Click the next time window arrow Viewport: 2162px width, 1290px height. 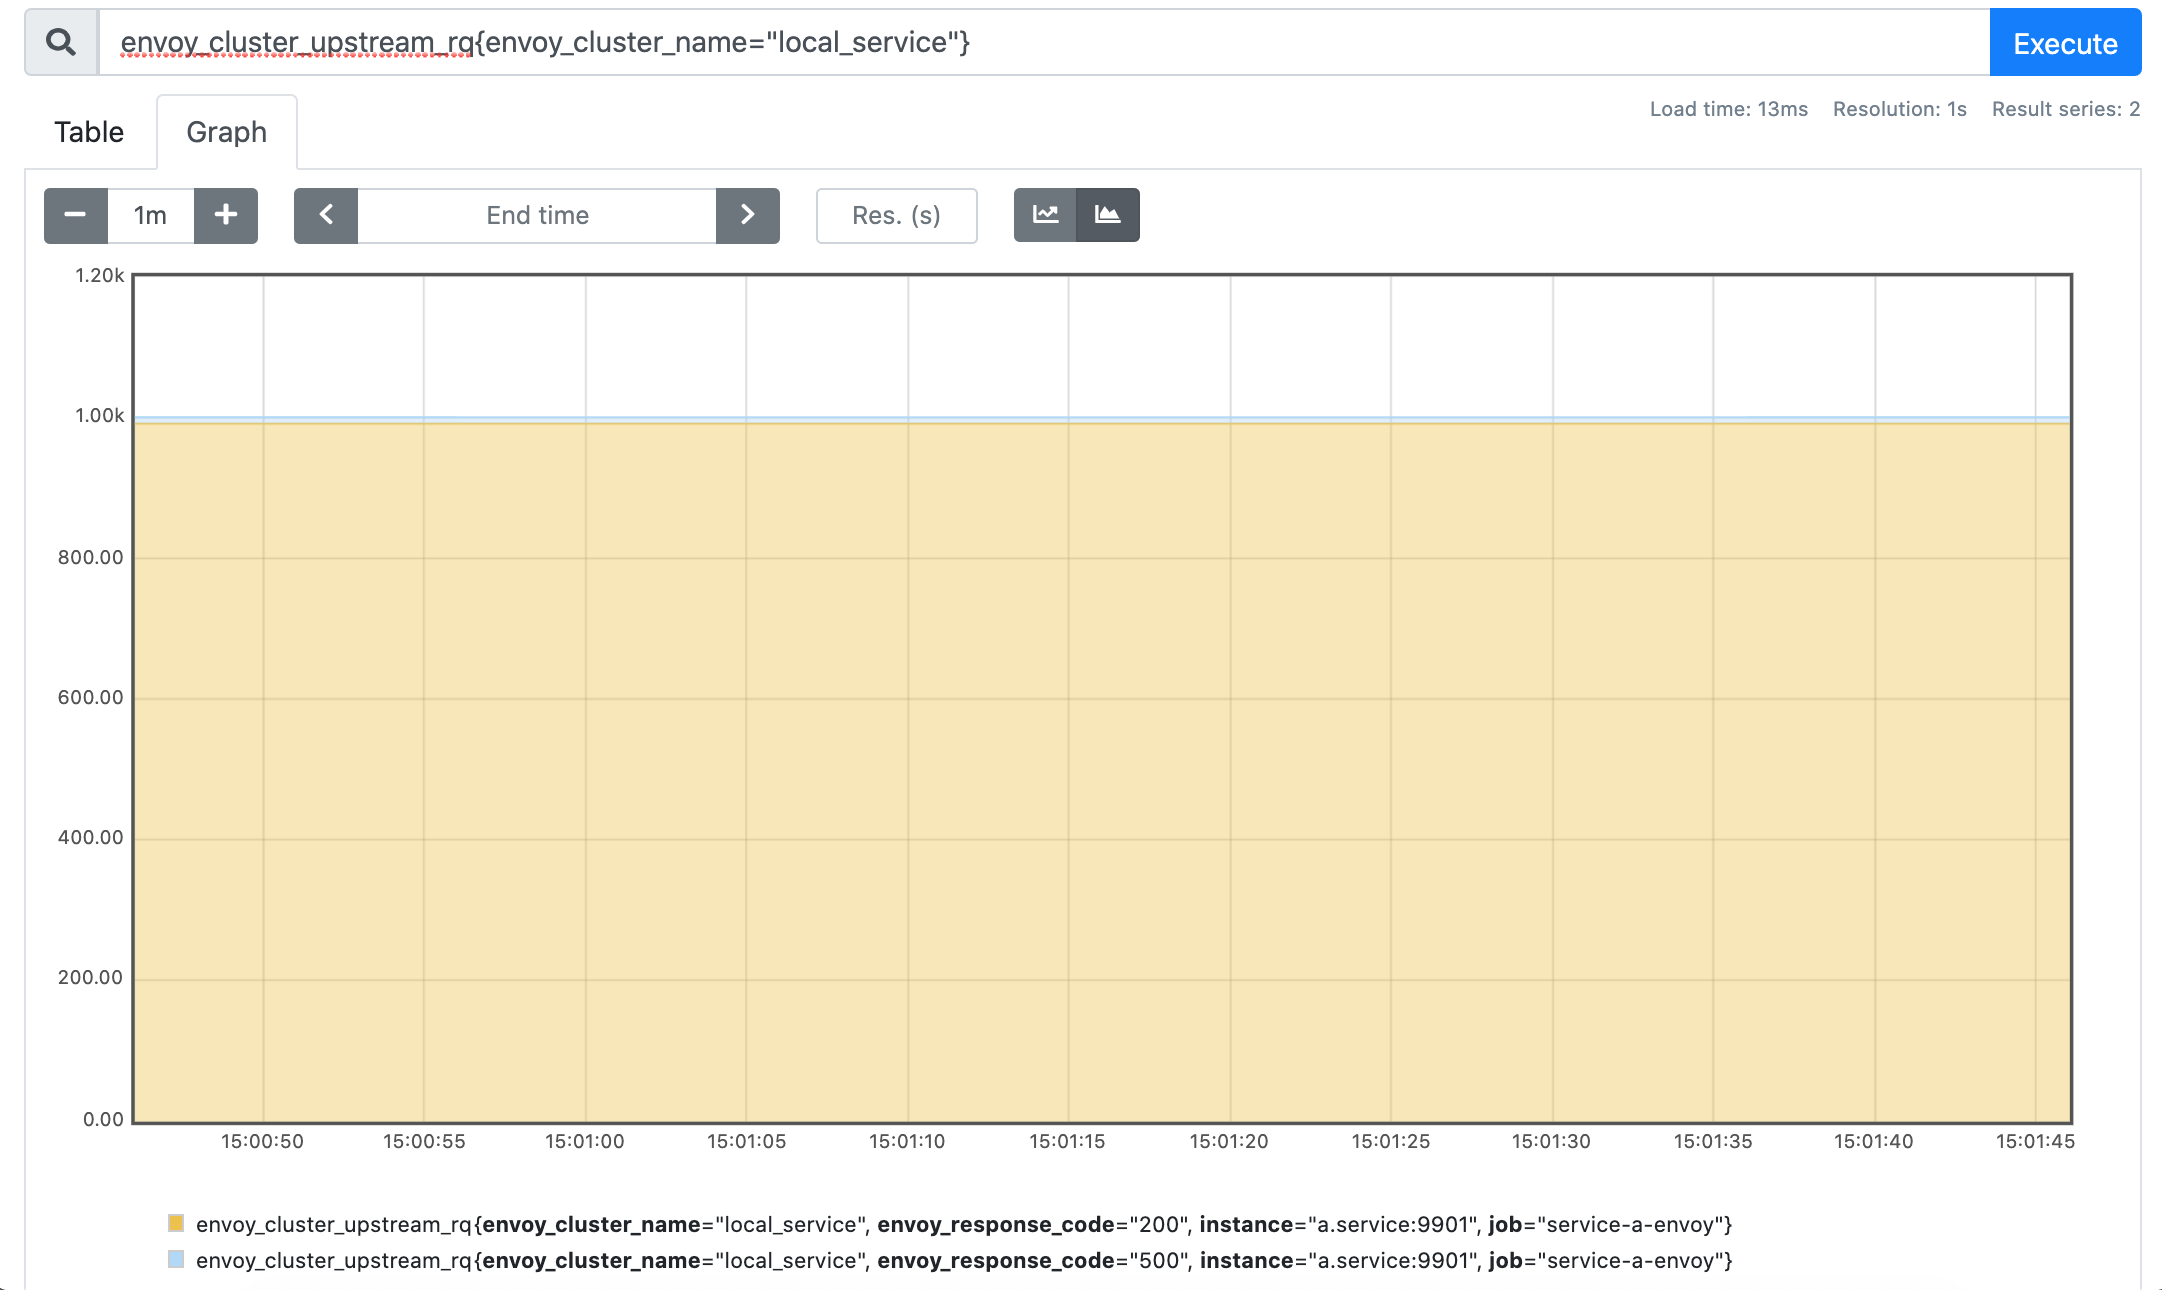[x=748, y=215]
